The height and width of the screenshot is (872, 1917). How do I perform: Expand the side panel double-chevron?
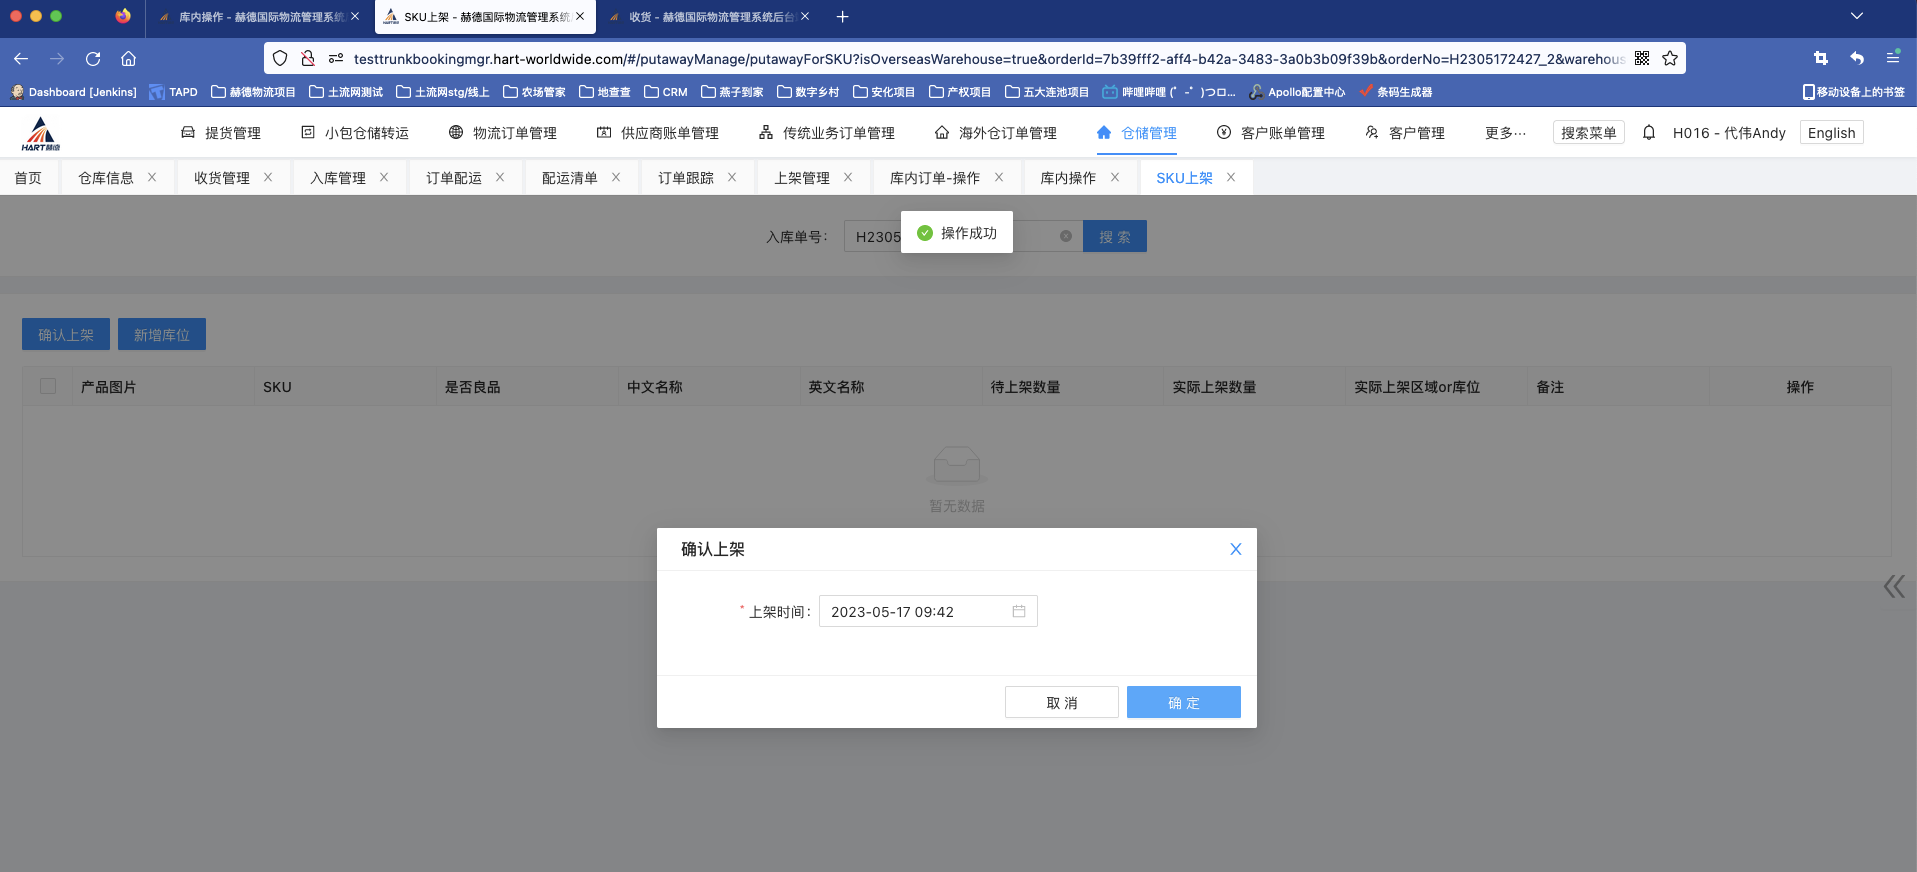point(1893,586)
